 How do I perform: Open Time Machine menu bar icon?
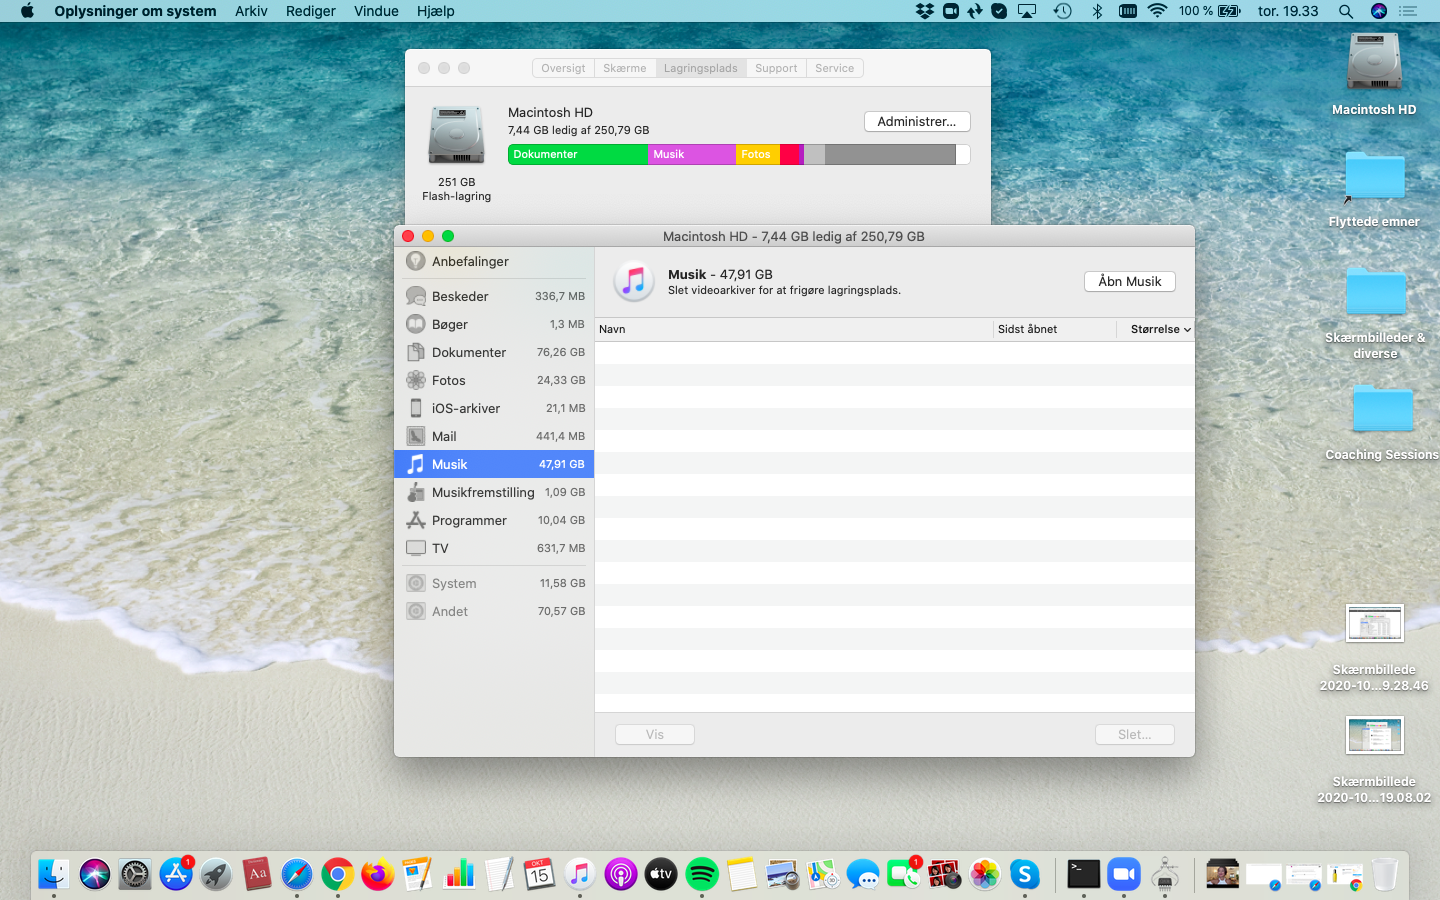(x=1062, y=11)
